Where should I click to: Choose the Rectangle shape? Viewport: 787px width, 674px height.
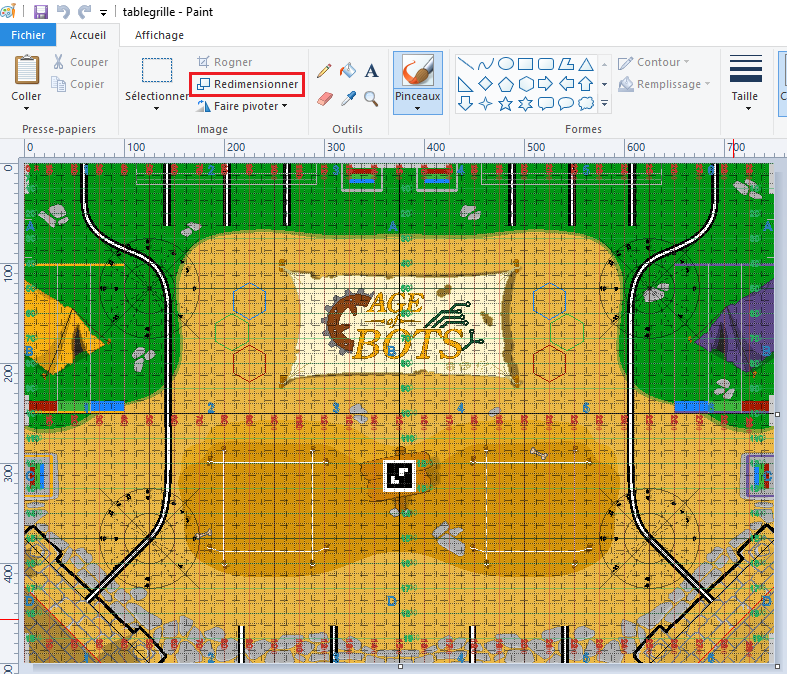coord(526,64)
